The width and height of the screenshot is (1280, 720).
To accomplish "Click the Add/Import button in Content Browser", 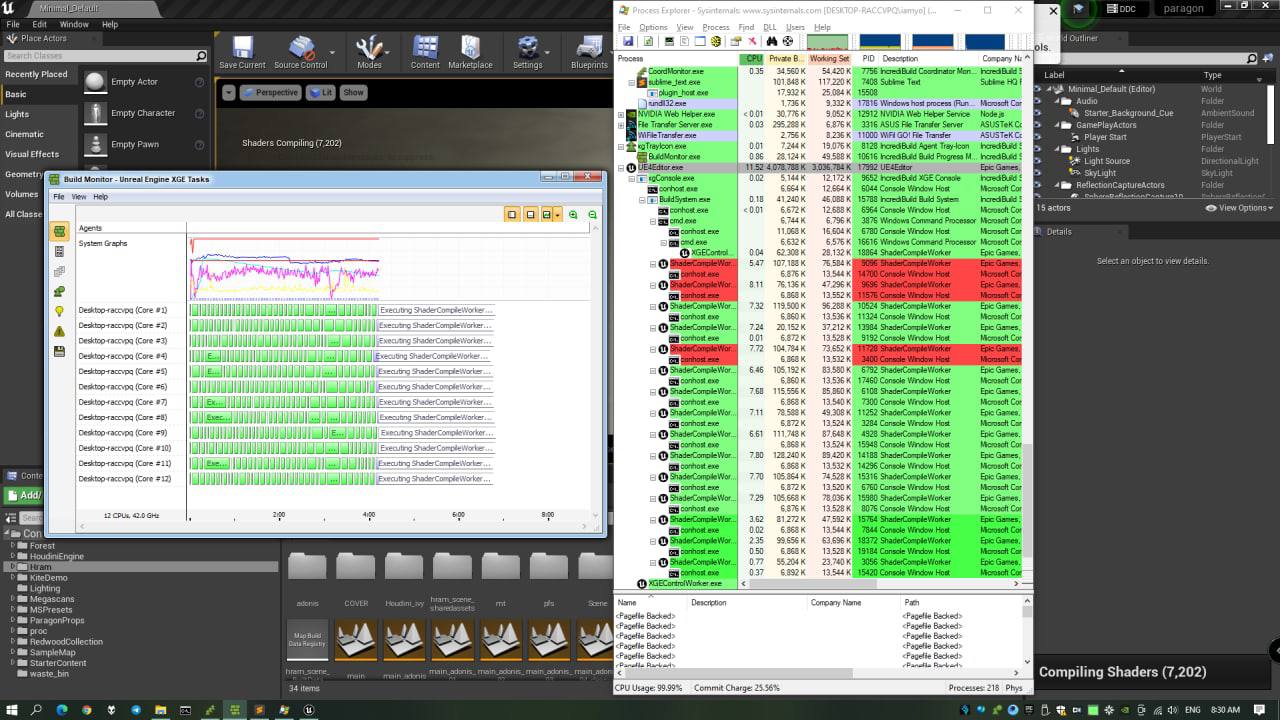I will coord(24,495).
